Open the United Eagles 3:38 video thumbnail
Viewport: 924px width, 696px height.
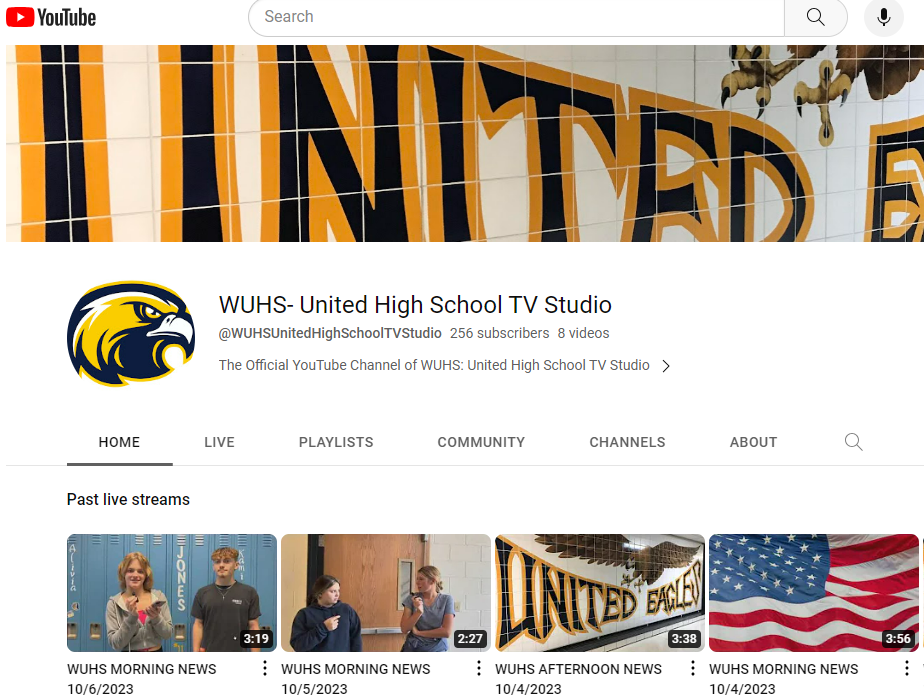tap(599, 592)
